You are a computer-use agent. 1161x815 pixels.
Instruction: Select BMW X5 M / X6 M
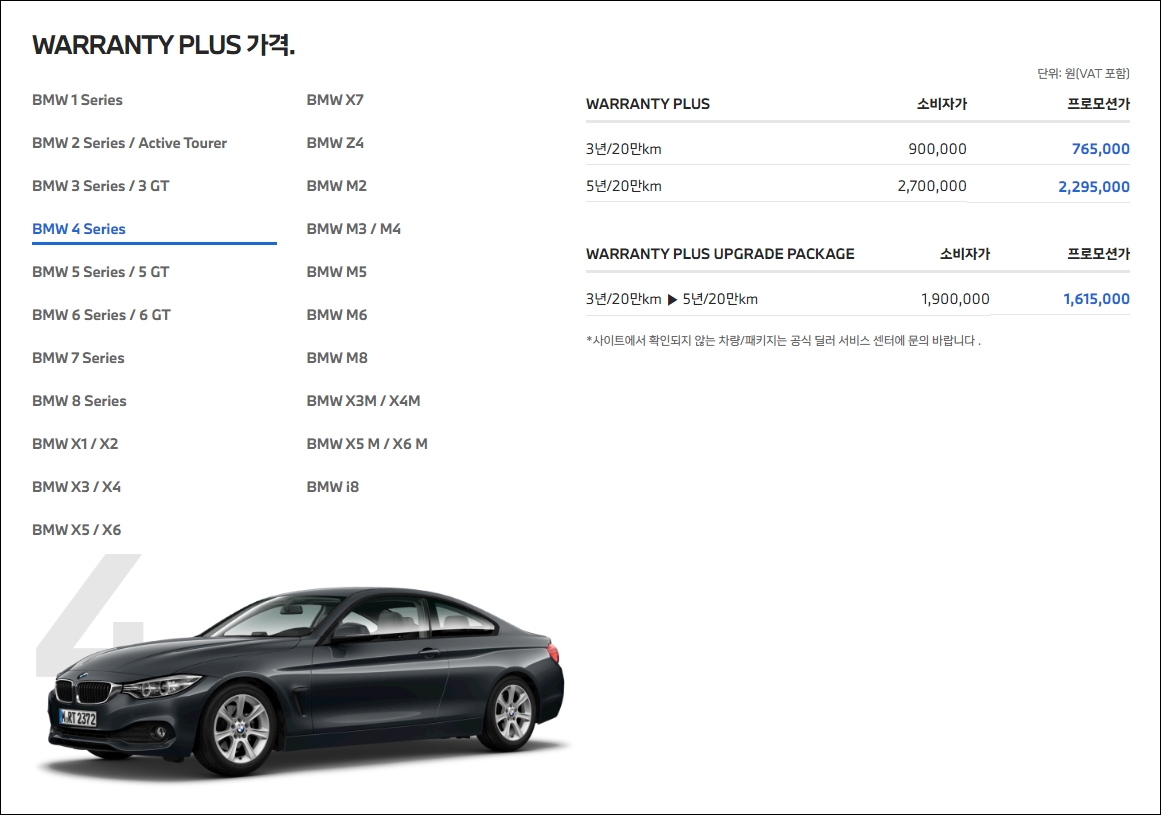(367, 443)
